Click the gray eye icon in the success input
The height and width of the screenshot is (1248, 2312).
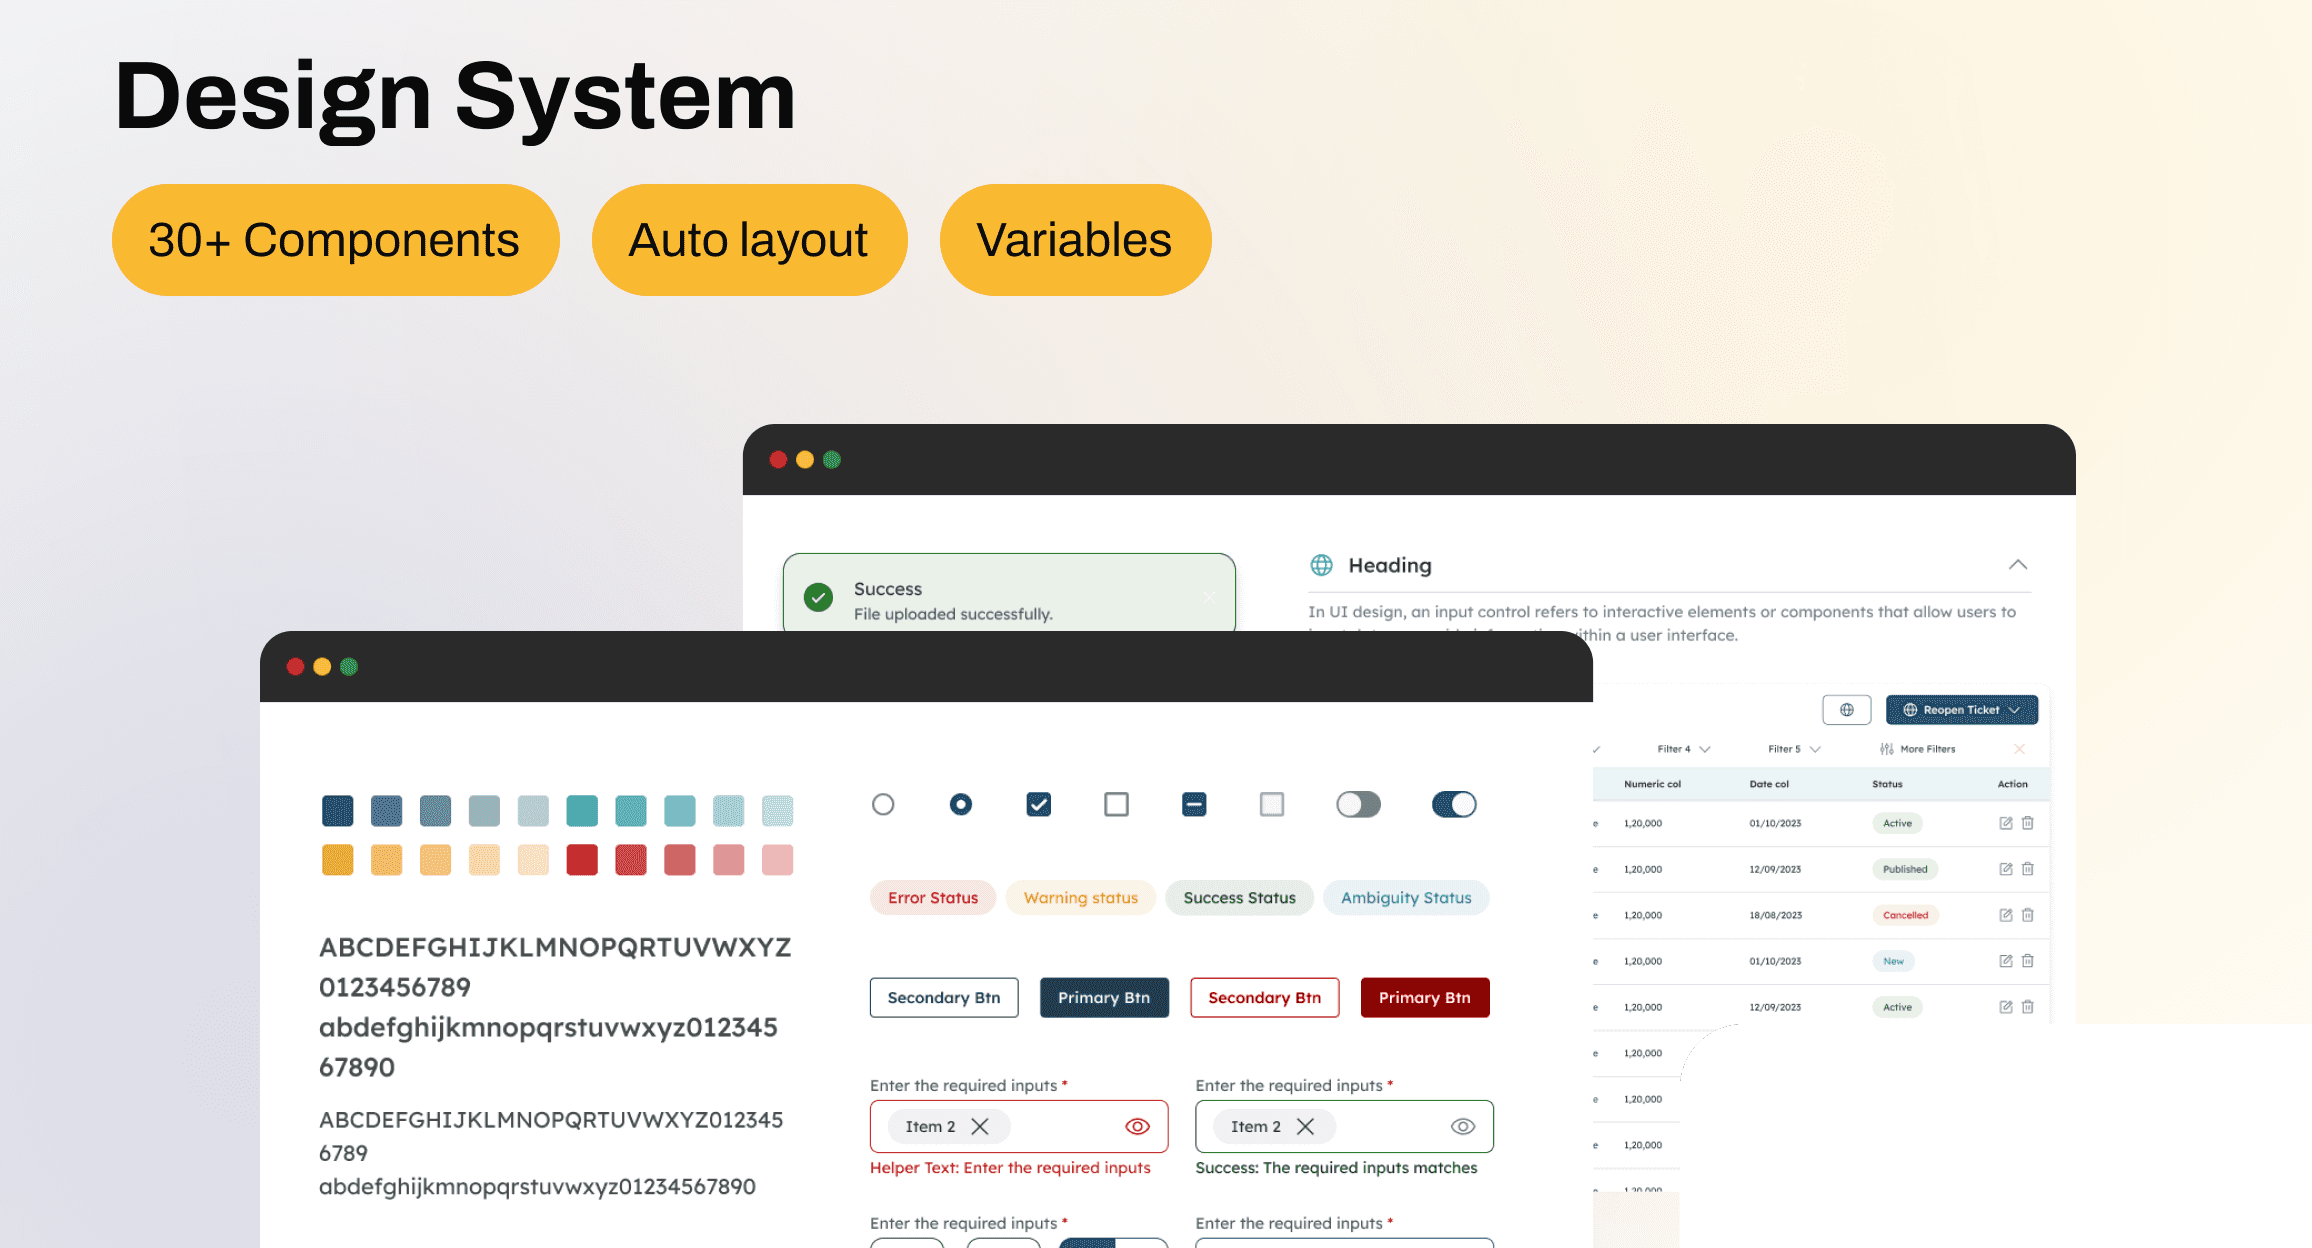point(1462,1126)
